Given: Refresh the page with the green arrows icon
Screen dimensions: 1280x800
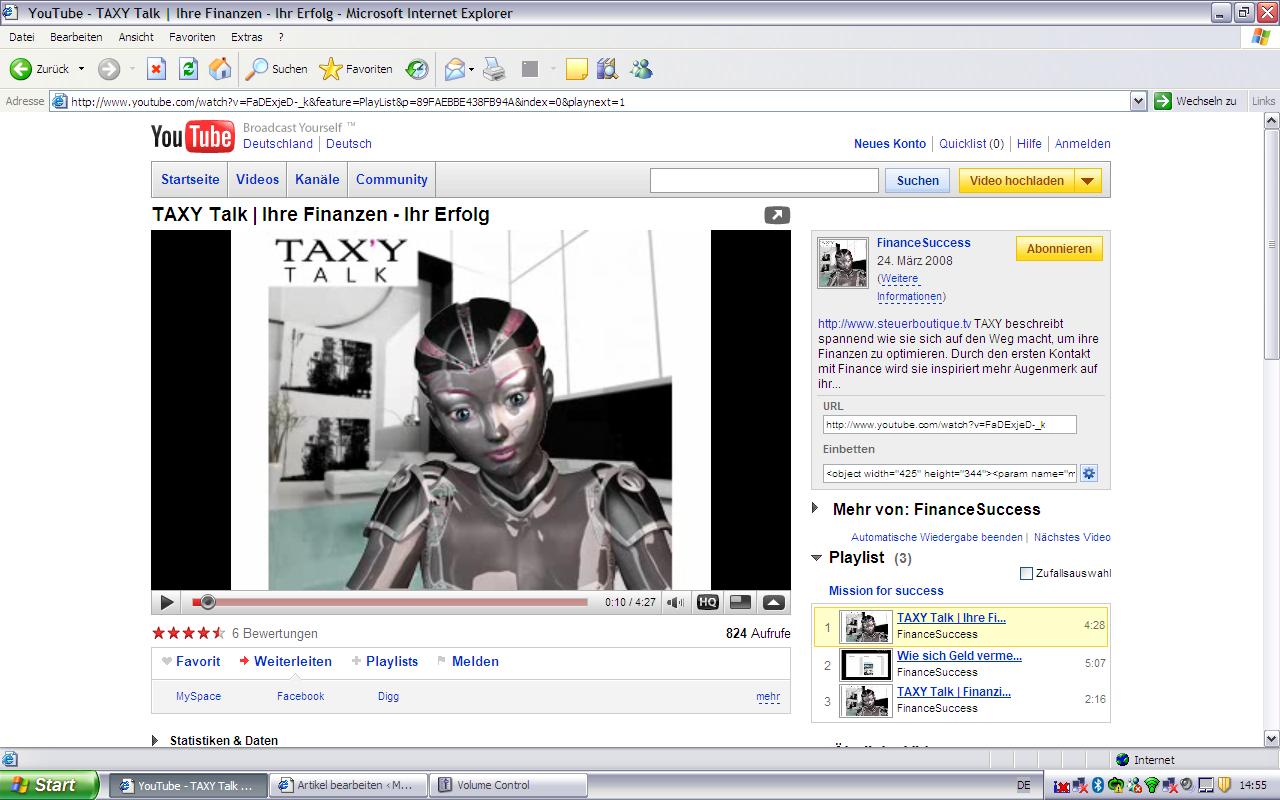Looking at the screenshot, I should [188, 69].
